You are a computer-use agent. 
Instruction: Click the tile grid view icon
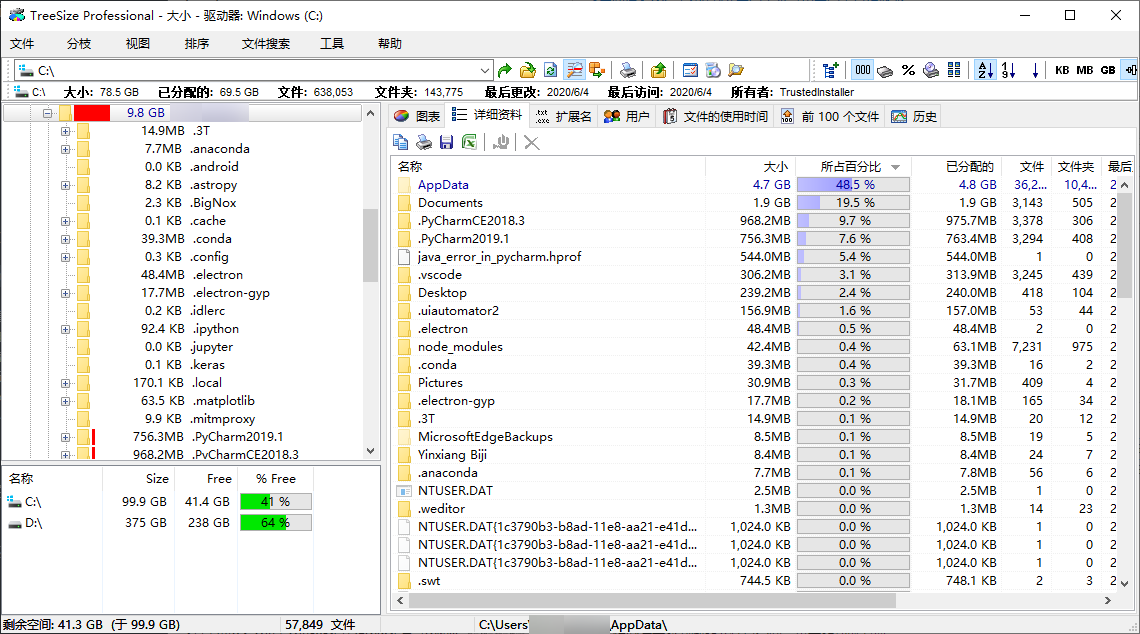click(954, 71)
